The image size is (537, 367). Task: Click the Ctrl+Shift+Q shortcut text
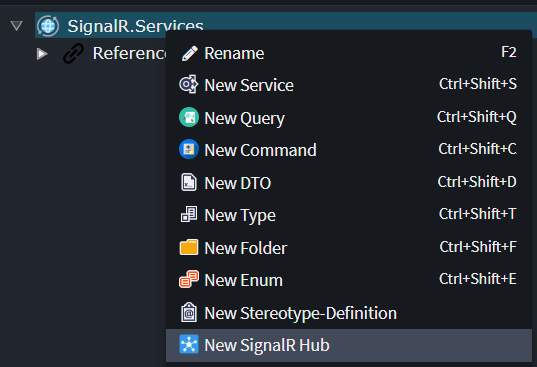coord(477,117)
